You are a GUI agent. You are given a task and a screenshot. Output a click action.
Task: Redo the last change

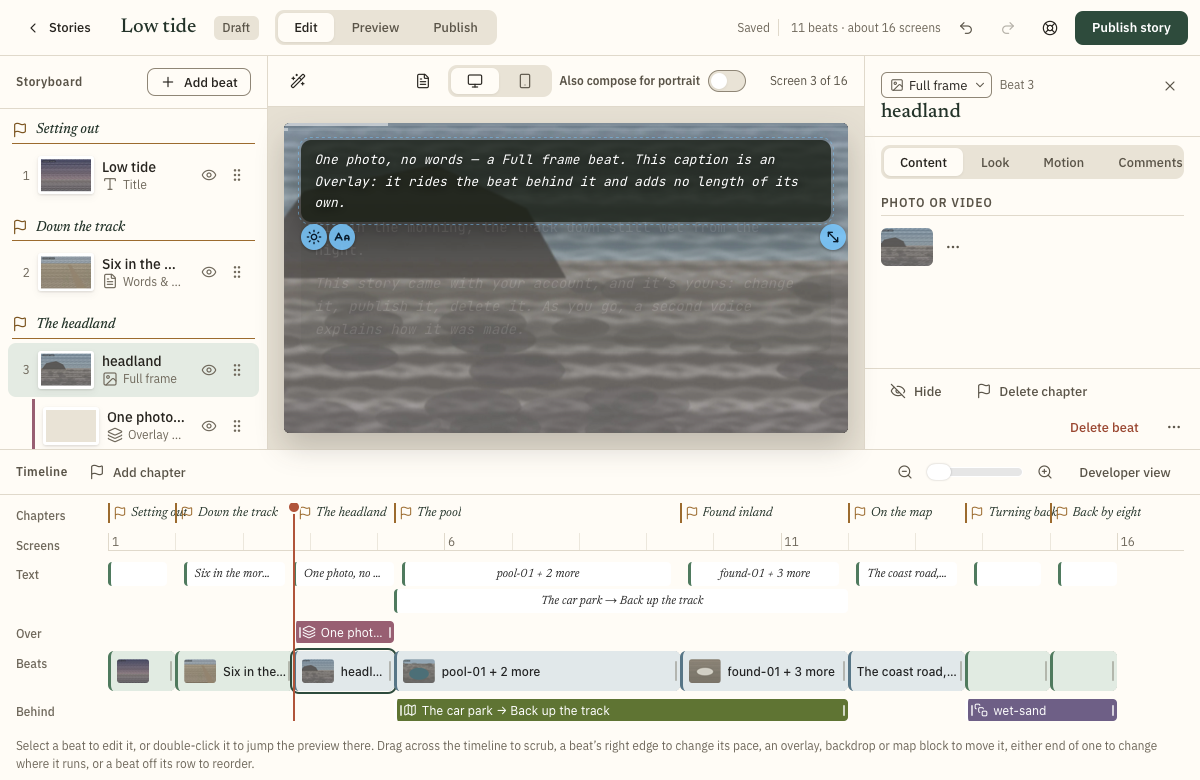point(1008,28)
